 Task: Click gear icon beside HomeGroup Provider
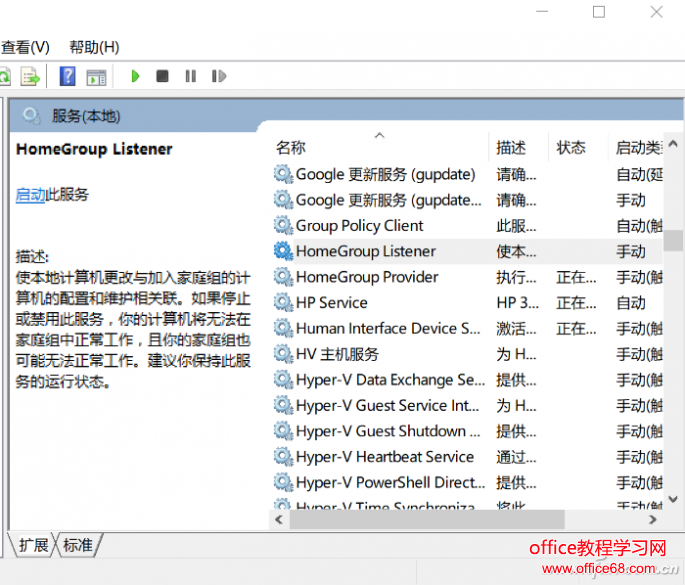283,277
